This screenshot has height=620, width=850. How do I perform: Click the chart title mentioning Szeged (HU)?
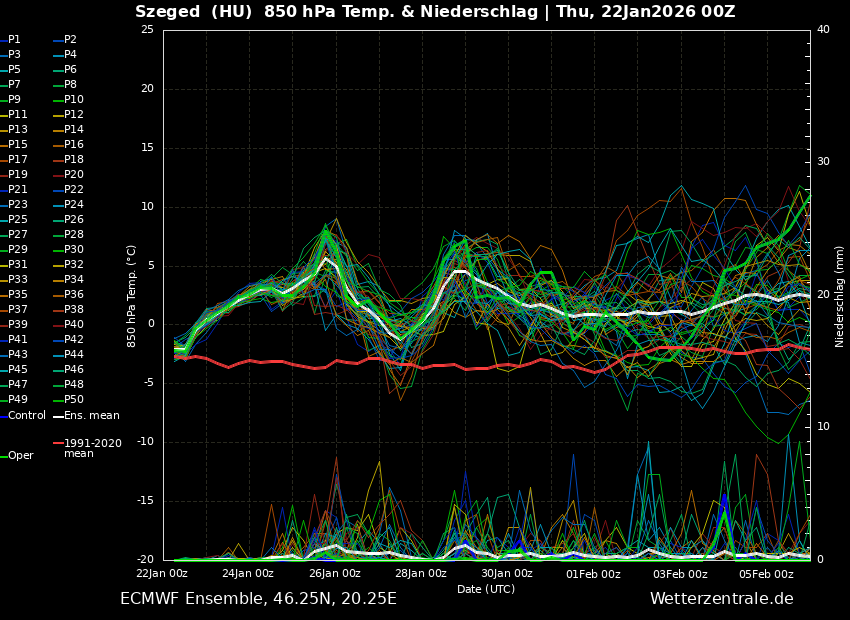click(435, 12)
